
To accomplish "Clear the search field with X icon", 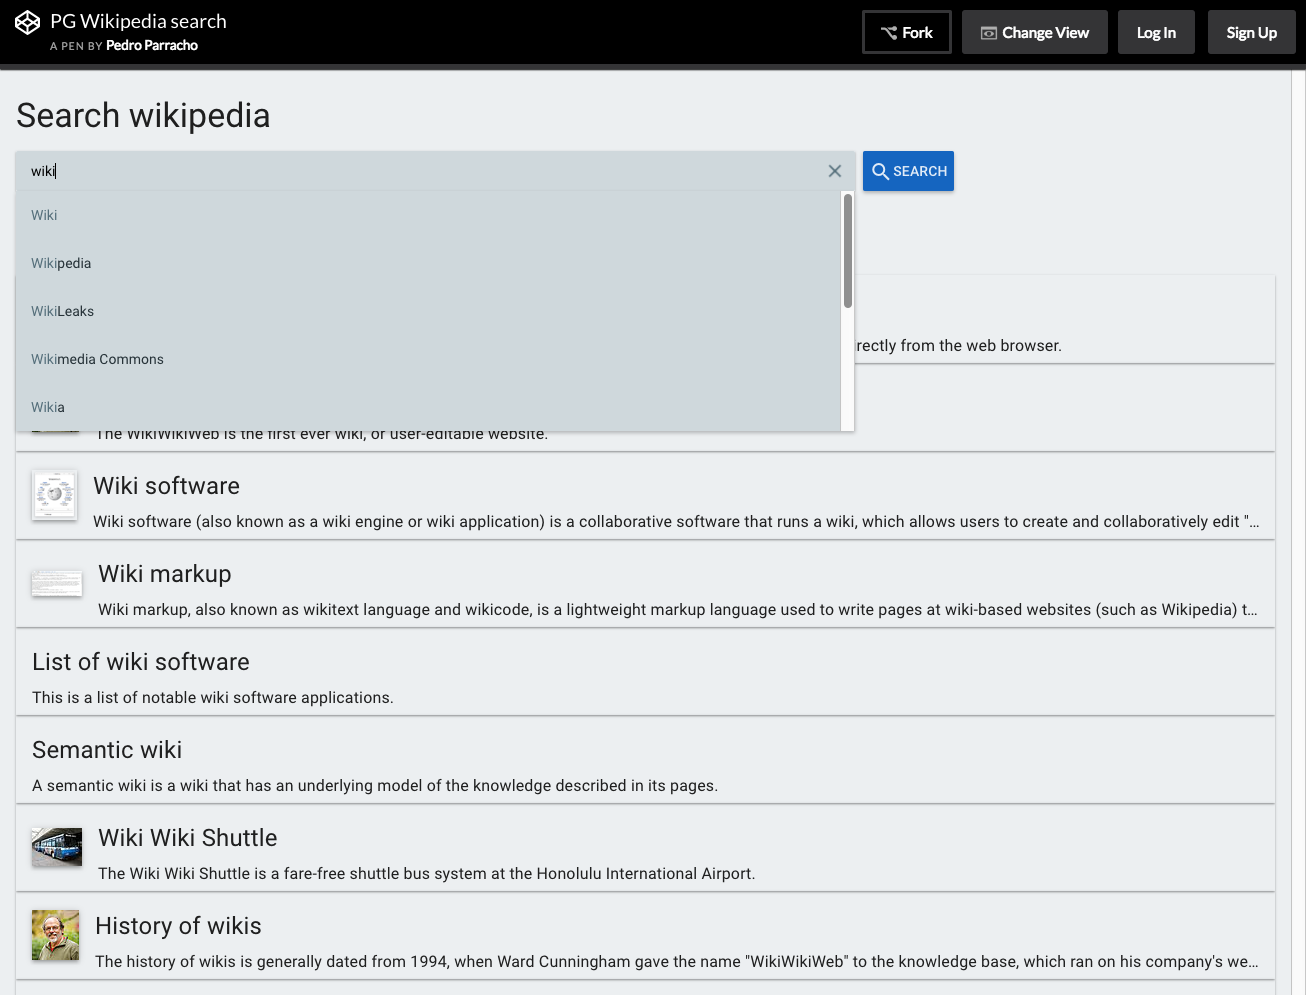I will click(x=835, y=171).
